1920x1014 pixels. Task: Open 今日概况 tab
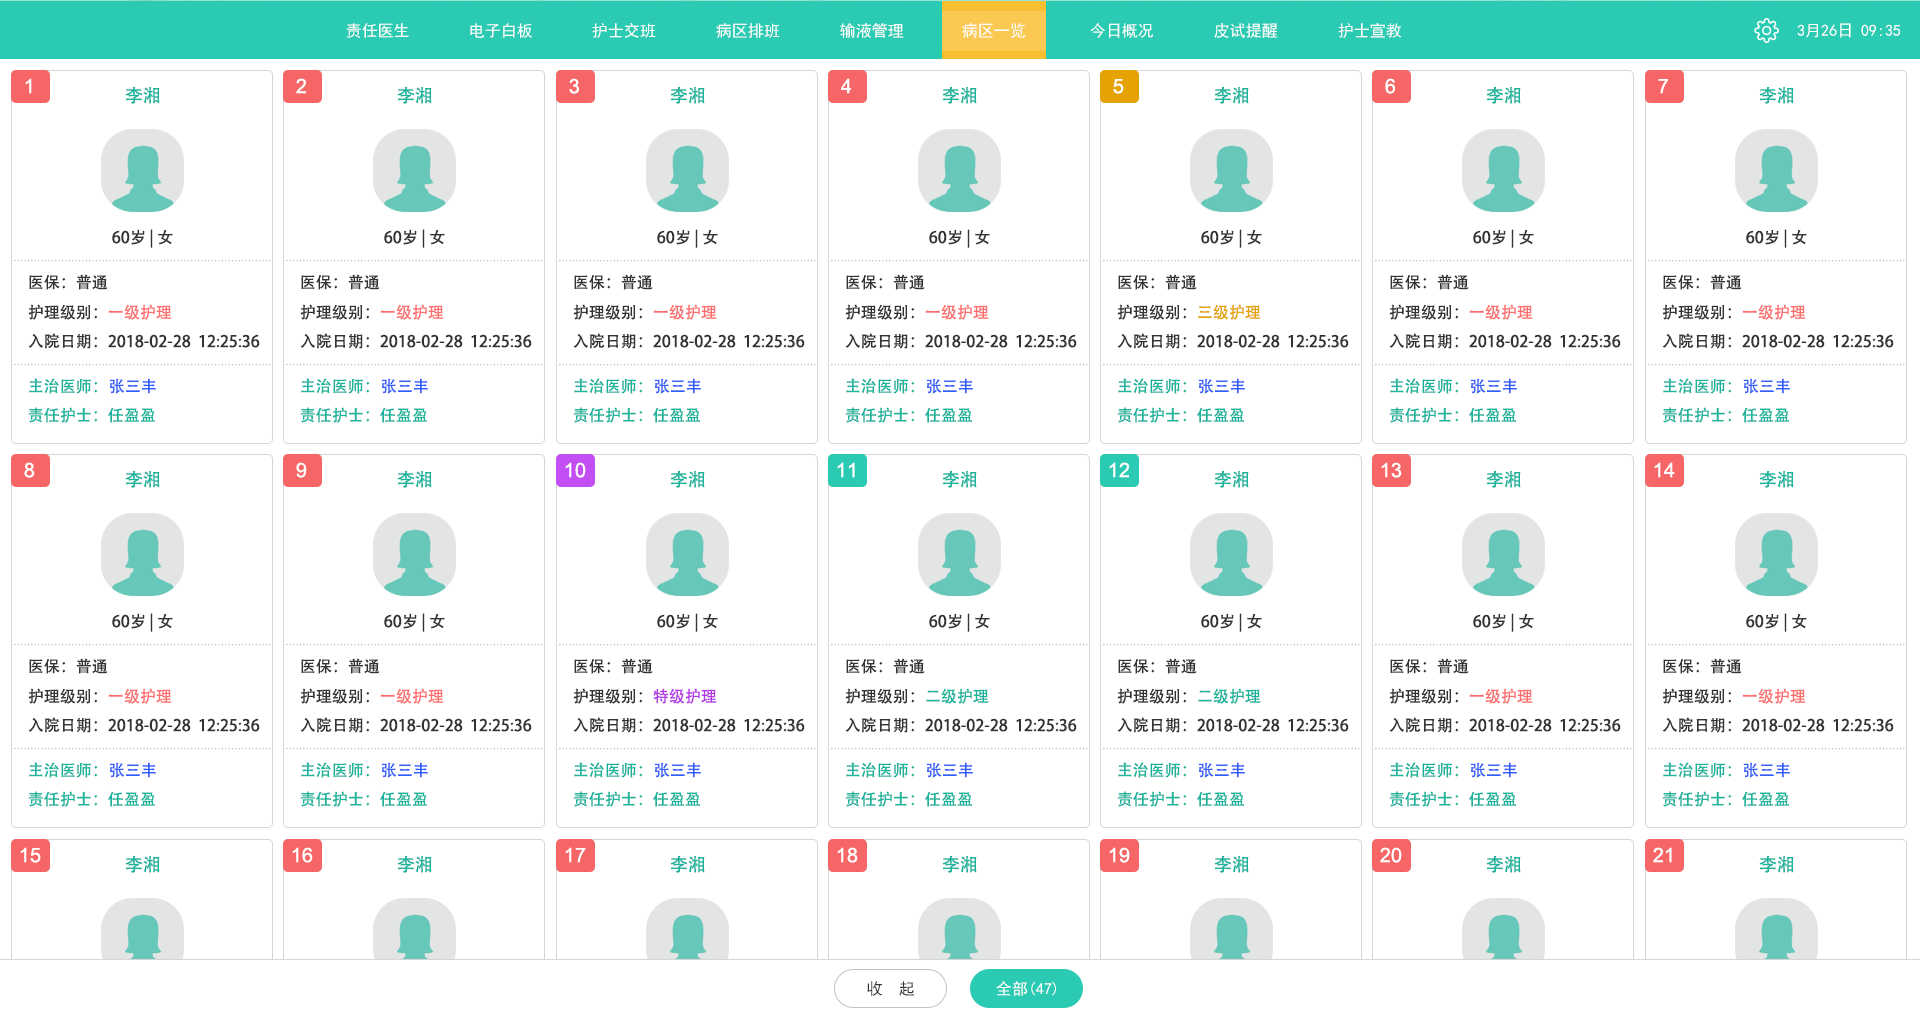coord(1121,31)
